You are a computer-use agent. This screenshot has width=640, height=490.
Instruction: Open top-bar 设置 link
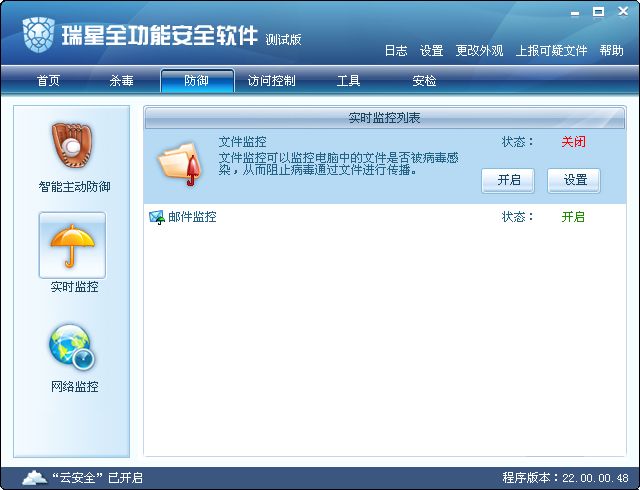[431, 51]
